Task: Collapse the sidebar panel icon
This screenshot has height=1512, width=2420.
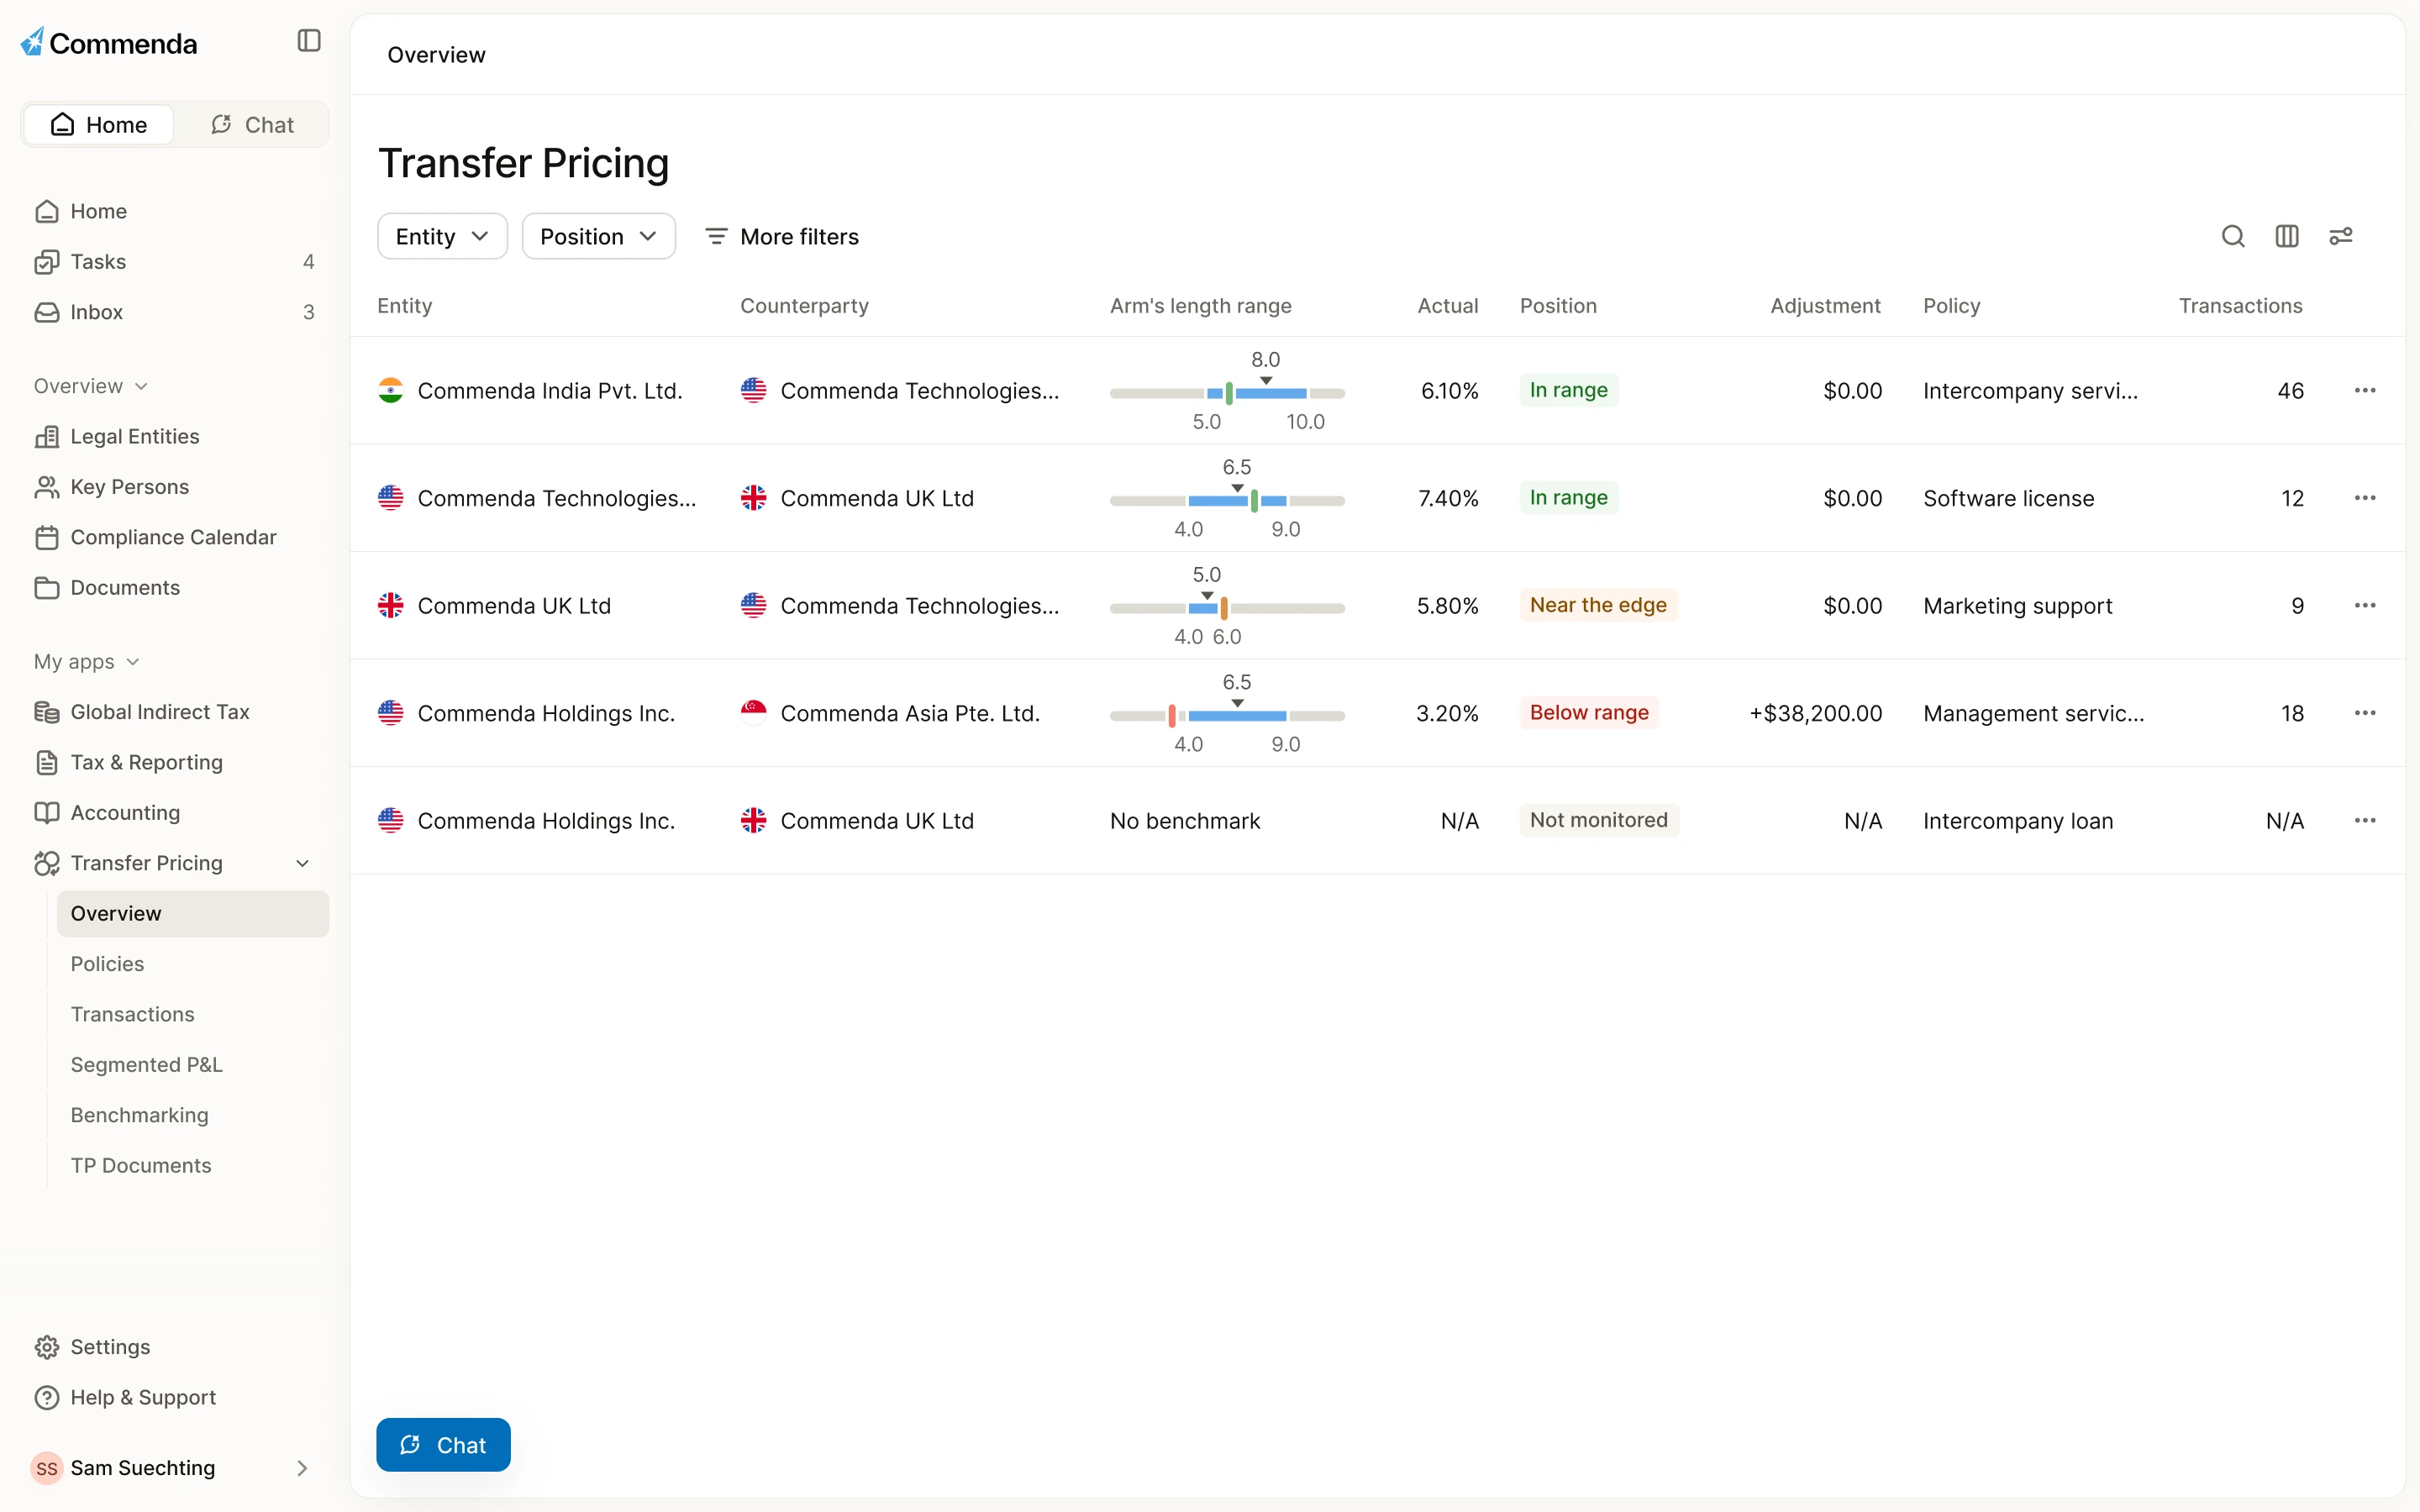Action: [x=309, y=41]
